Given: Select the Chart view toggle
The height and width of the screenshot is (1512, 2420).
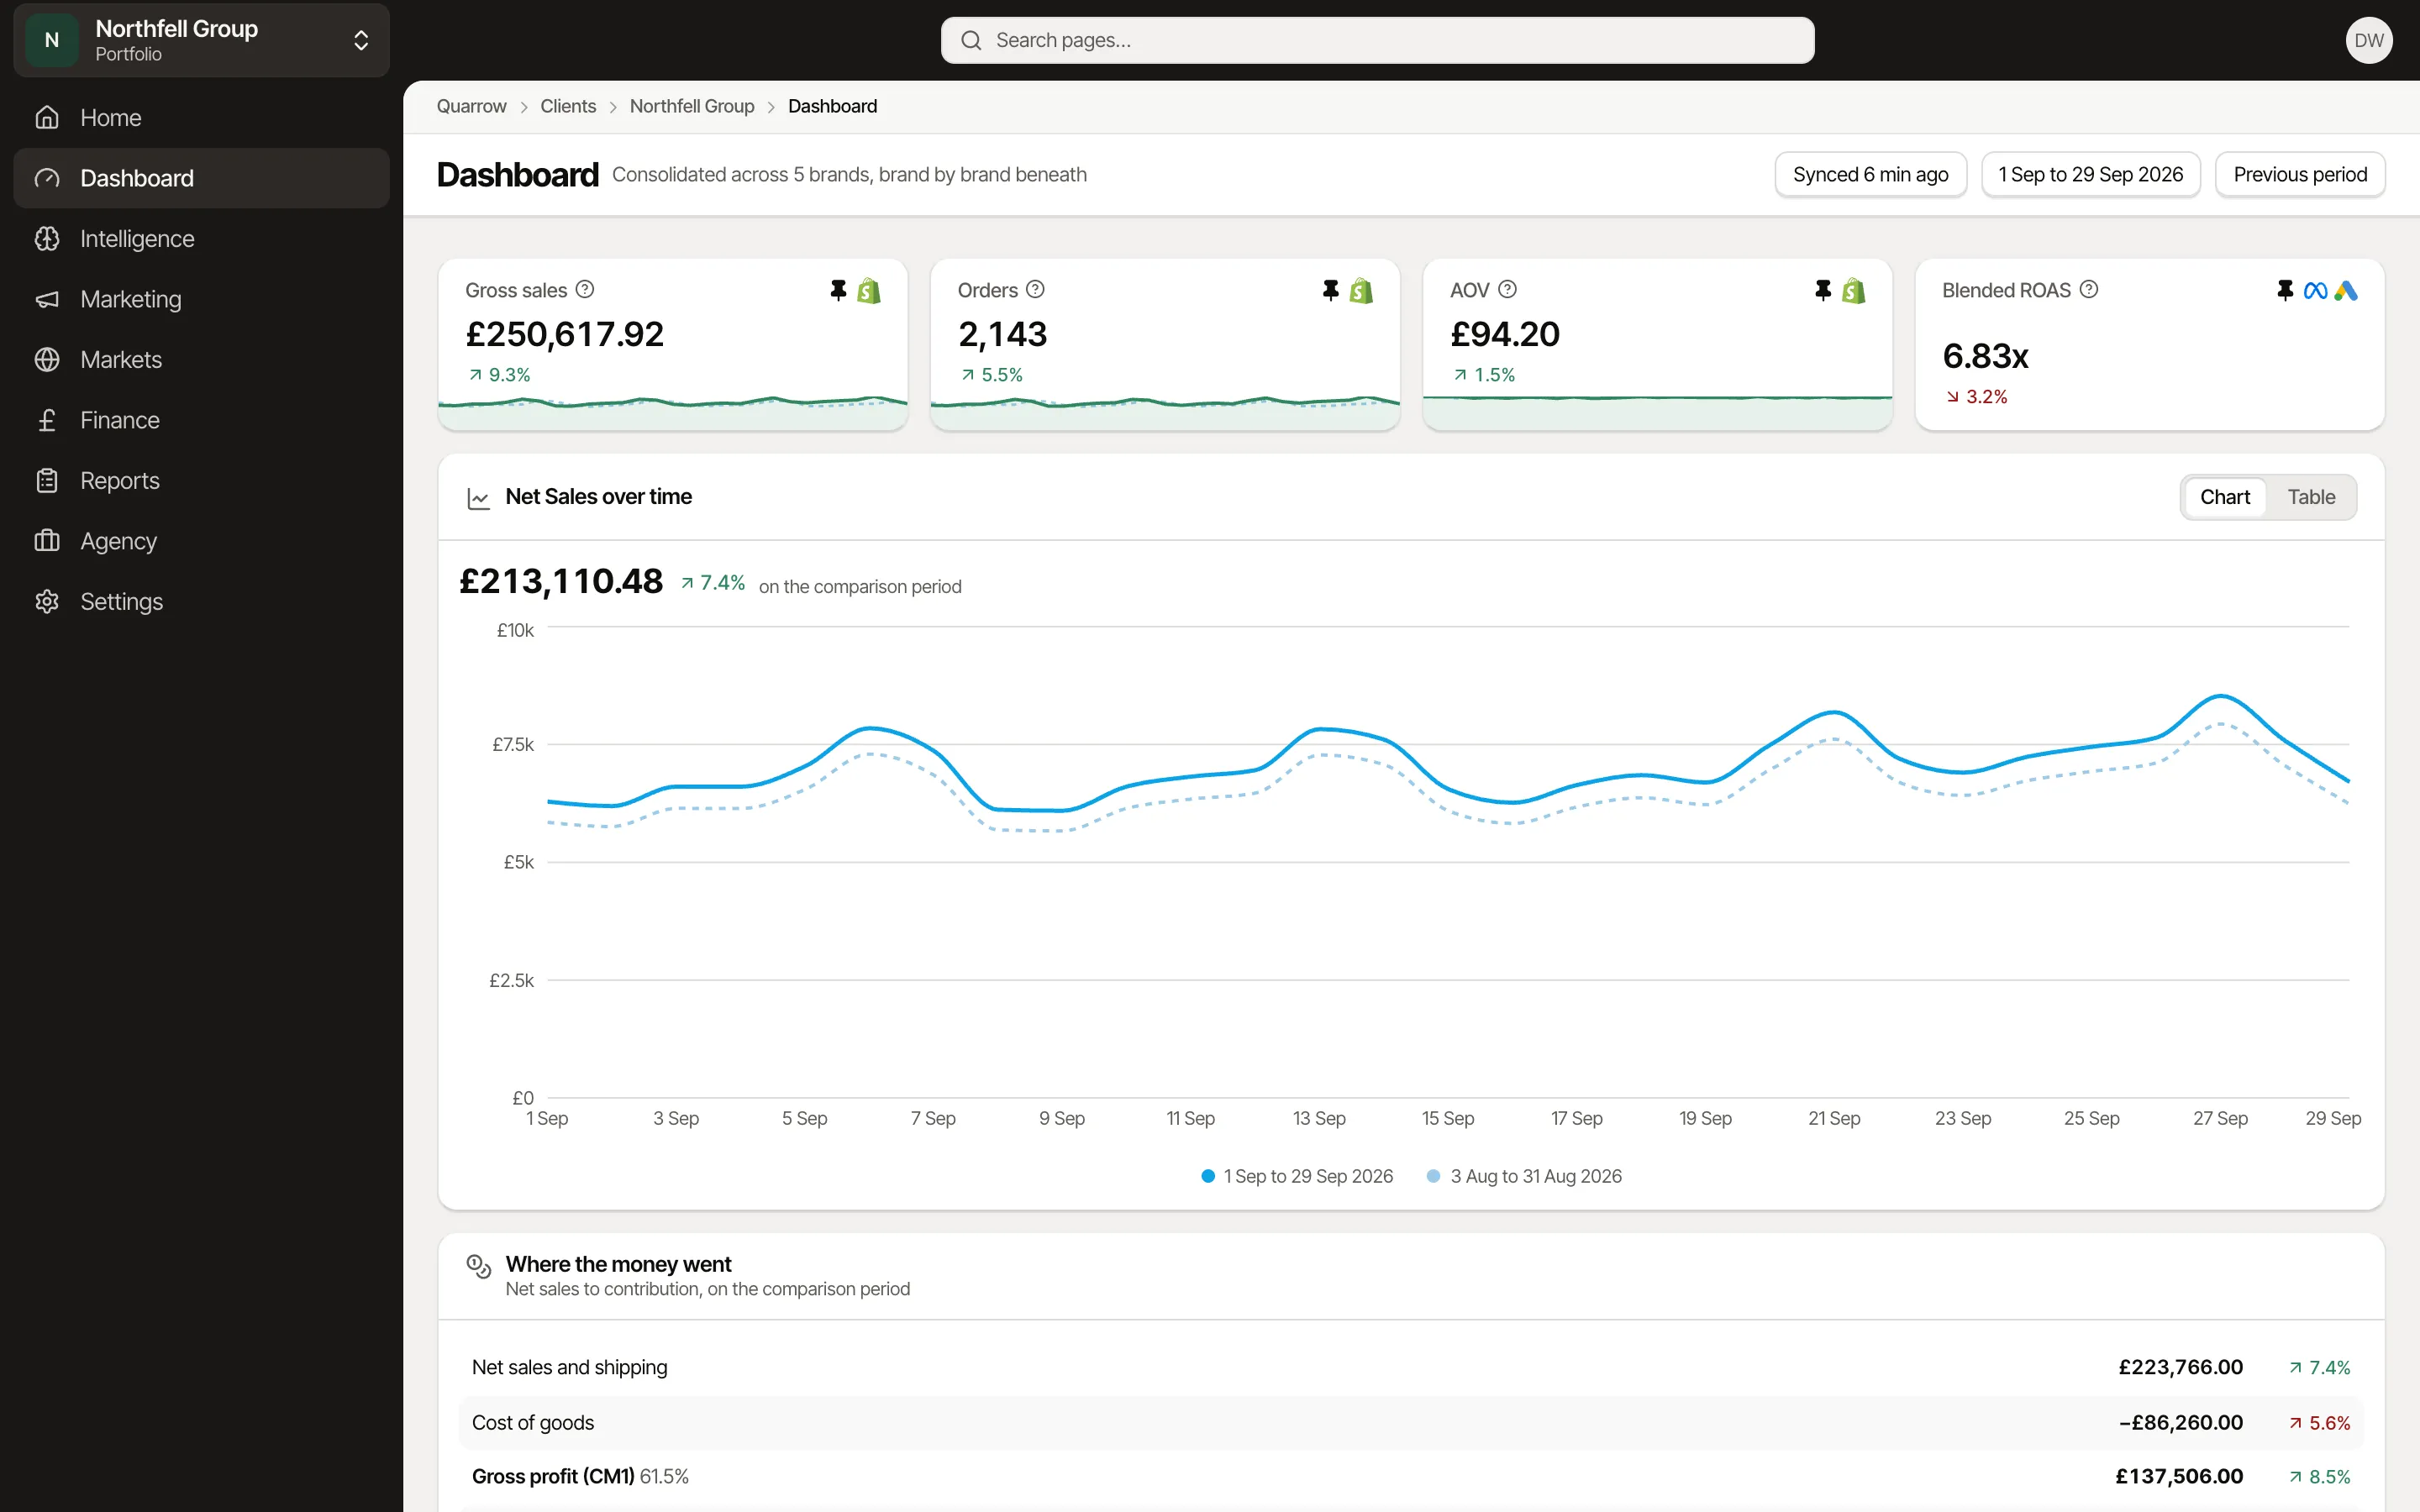Looking at the screenshot, I should [2224, 497].
